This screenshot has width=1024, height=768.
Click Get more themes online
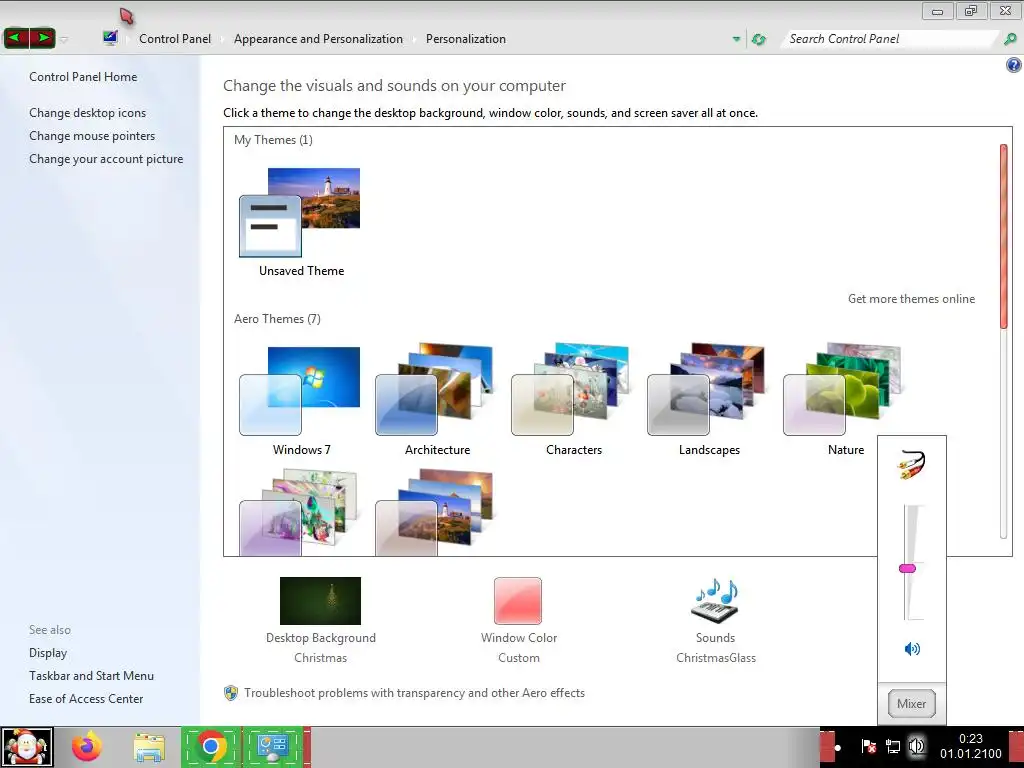click(x=911, y=298)
